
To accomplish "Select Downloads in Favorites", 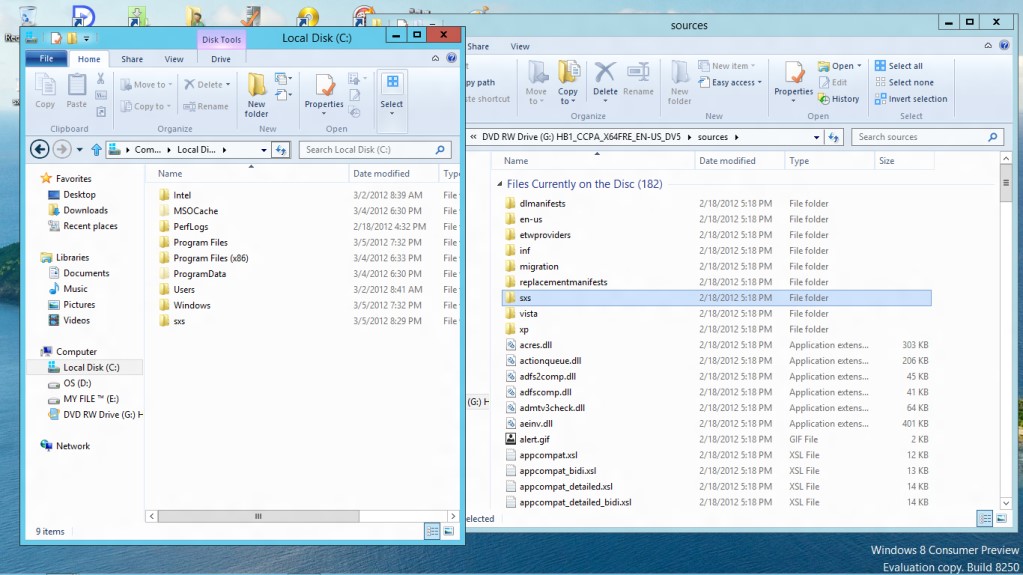I will click(x=85, y=210).
